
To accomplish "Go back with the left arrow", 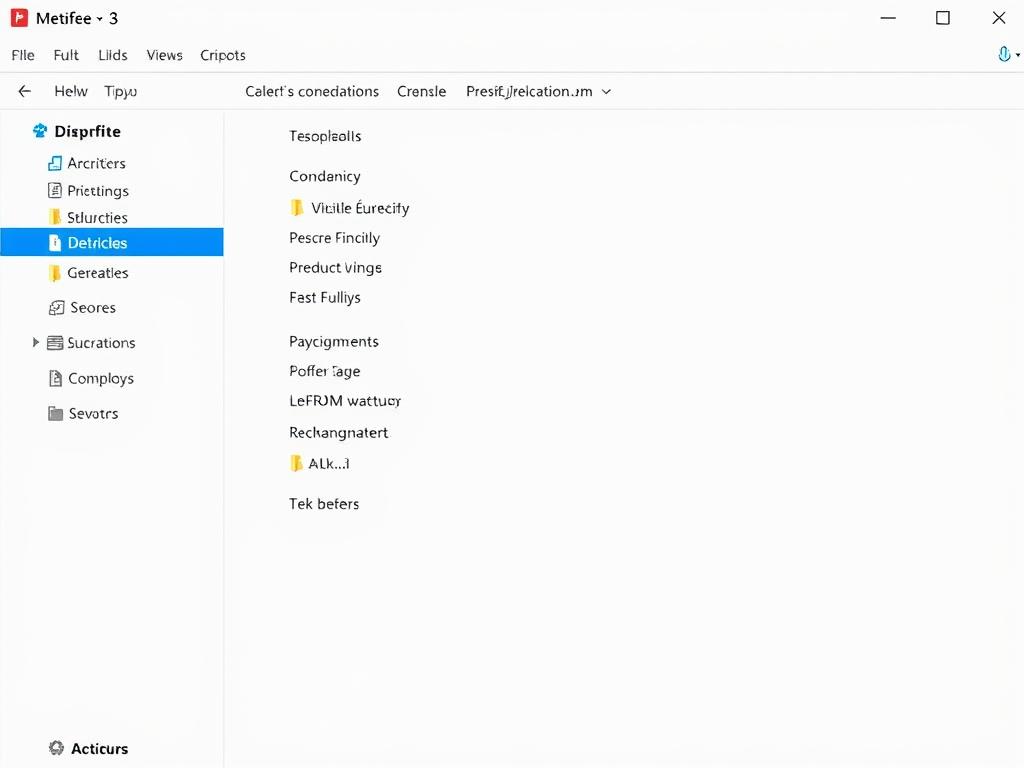I will click(x=25, y=91).
